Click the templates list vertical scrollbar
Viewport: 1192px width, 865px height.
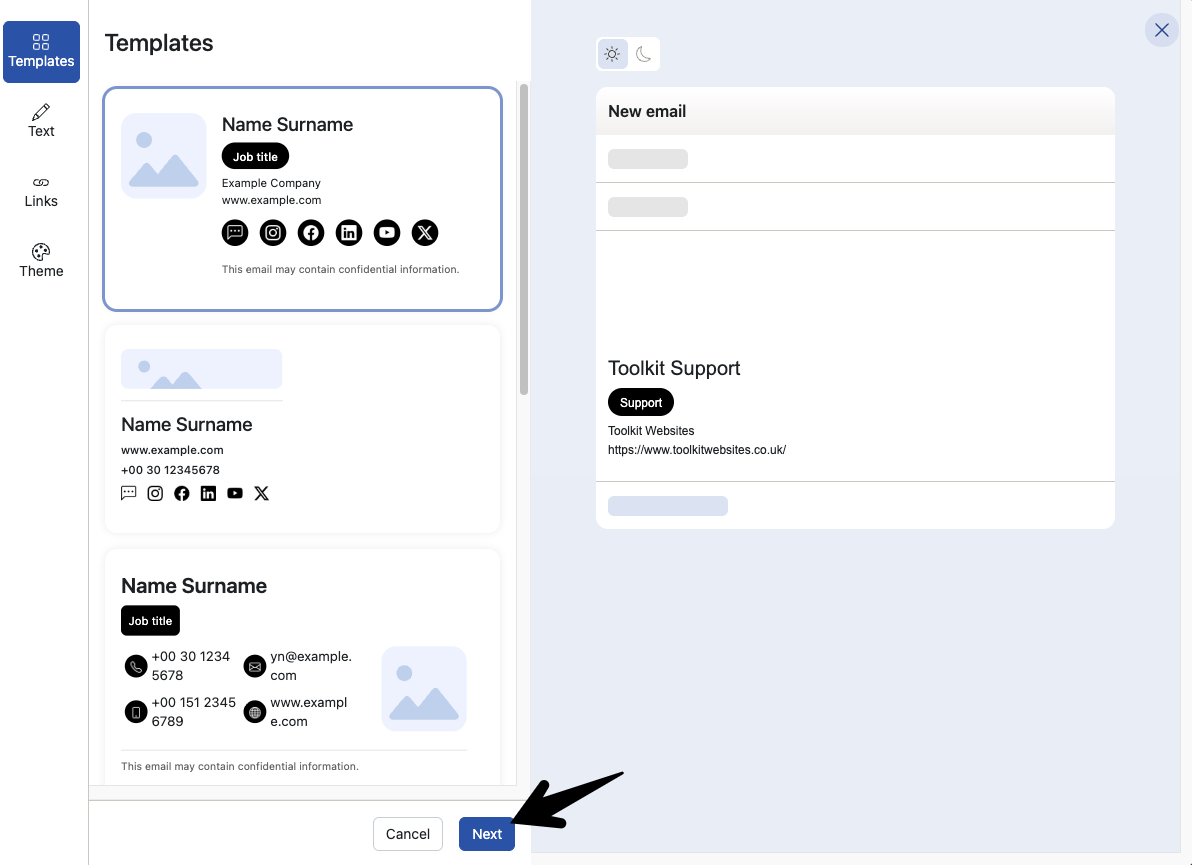[x=524, y=240]
